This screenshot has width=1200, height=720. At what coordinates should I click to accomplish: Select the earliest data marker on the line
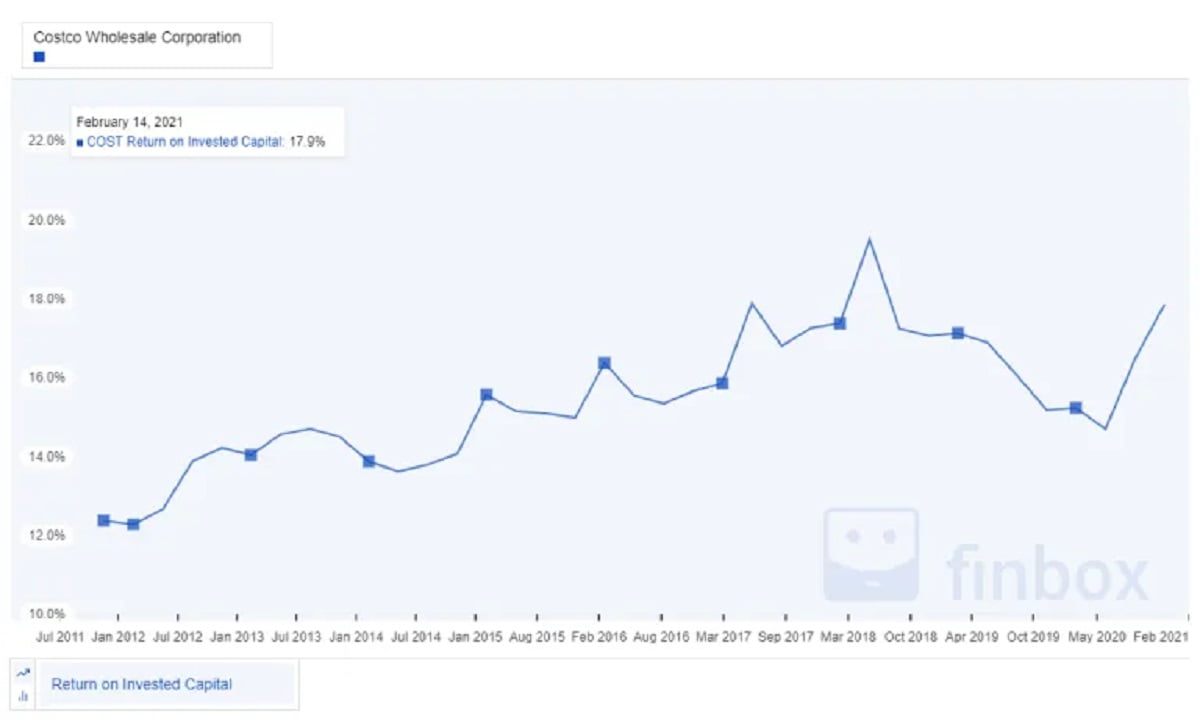tap(104, 520)
